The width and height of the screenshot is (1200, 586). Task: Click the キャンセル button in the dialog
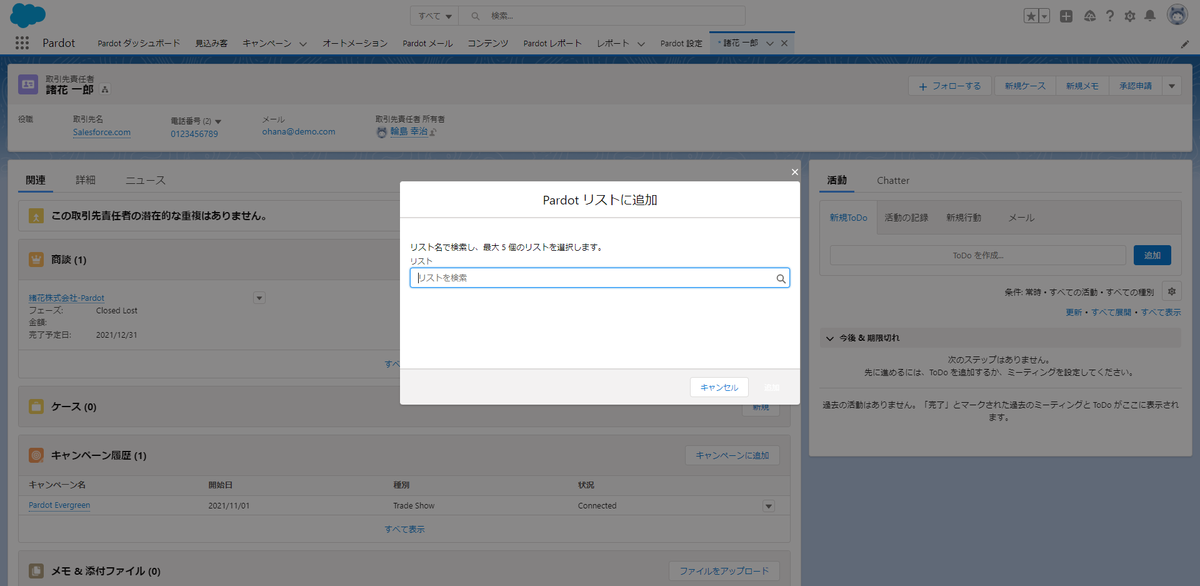point(719,387)
